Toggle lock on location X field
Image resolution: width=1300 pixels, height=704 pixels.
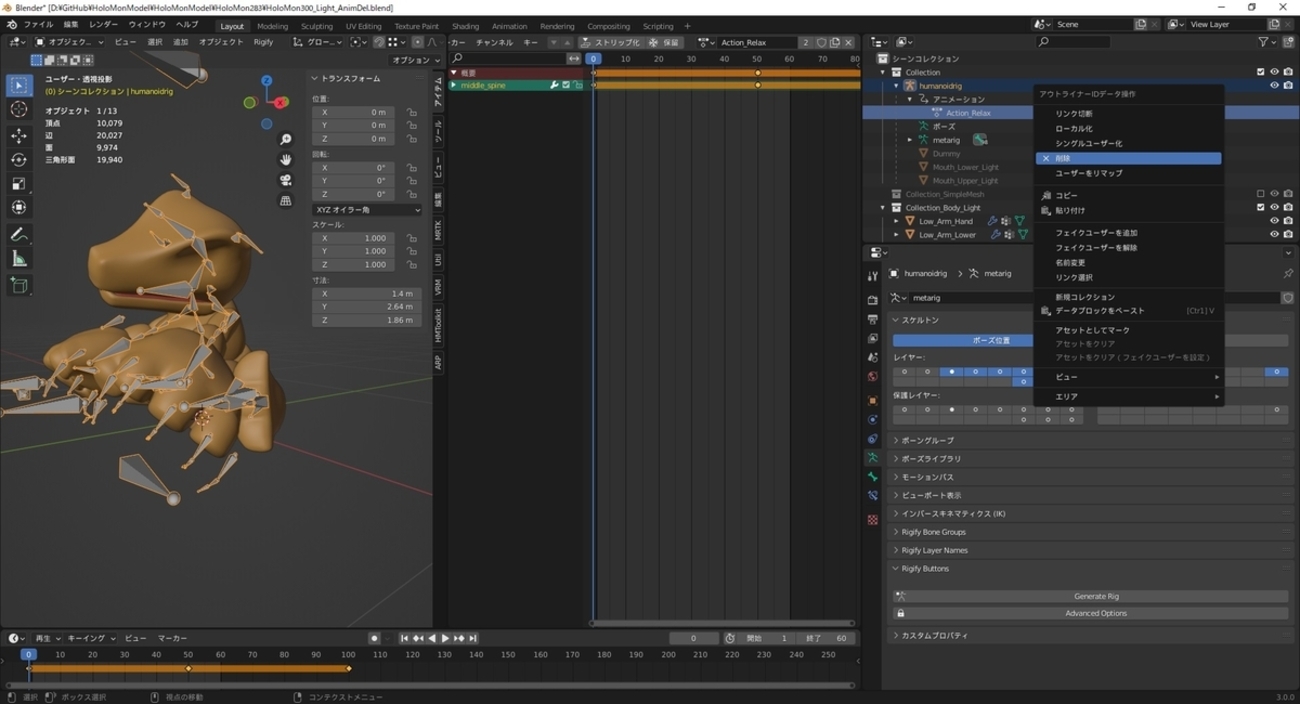click(412, 112)
